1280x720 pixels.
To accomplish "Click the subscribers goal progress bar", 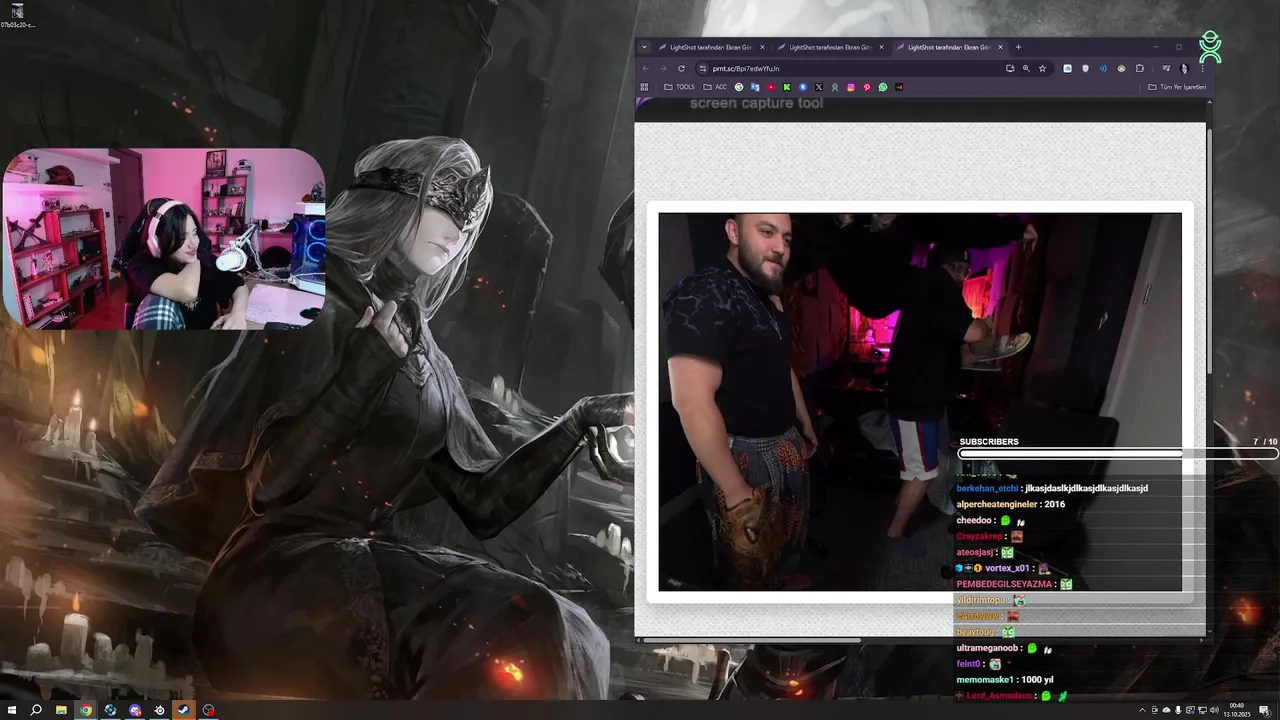I will [1118, 454].
